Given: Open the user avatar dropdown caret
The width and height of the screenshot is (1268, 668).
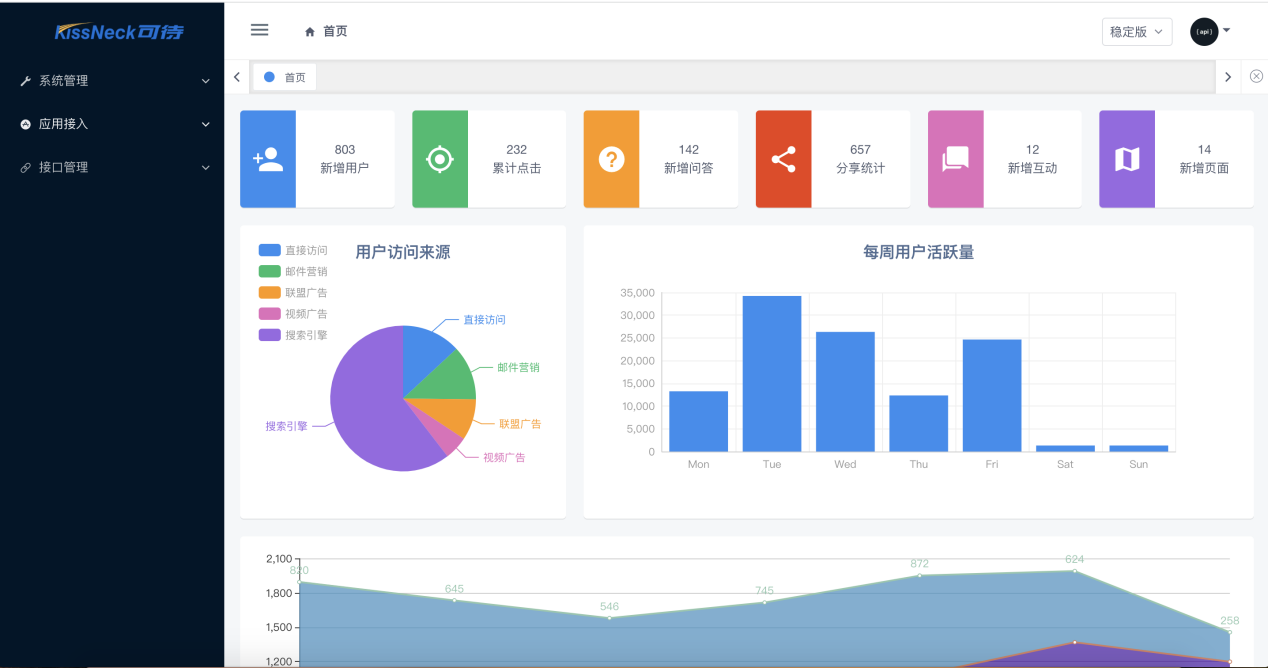Looking at the screenshot, I should (1227, 30).
